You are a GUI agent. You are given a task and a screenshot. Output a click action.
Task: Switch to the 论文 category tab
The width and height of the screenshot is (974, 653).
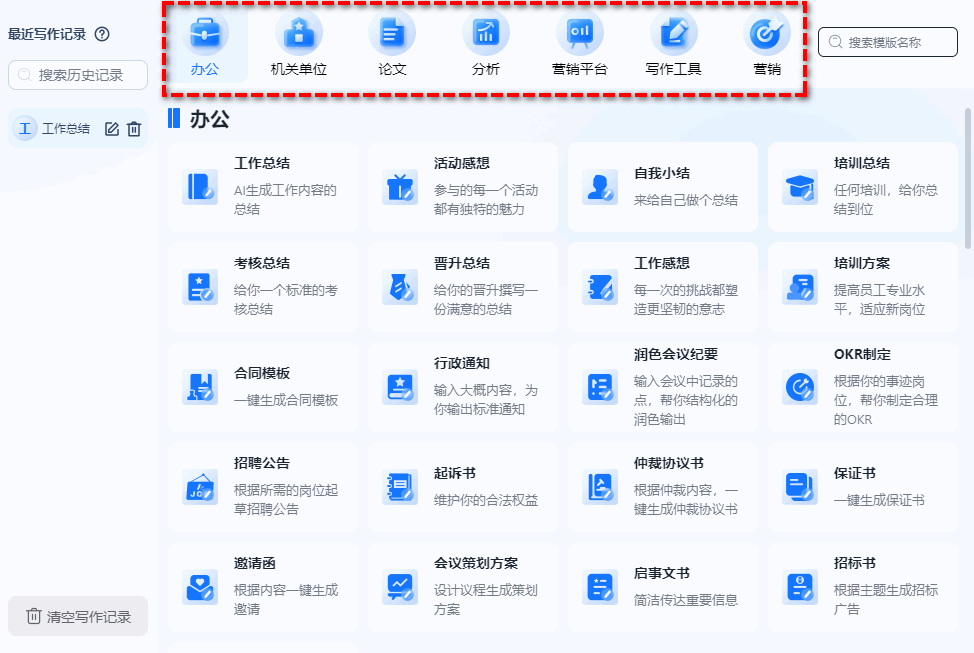(x=392, y=44)
